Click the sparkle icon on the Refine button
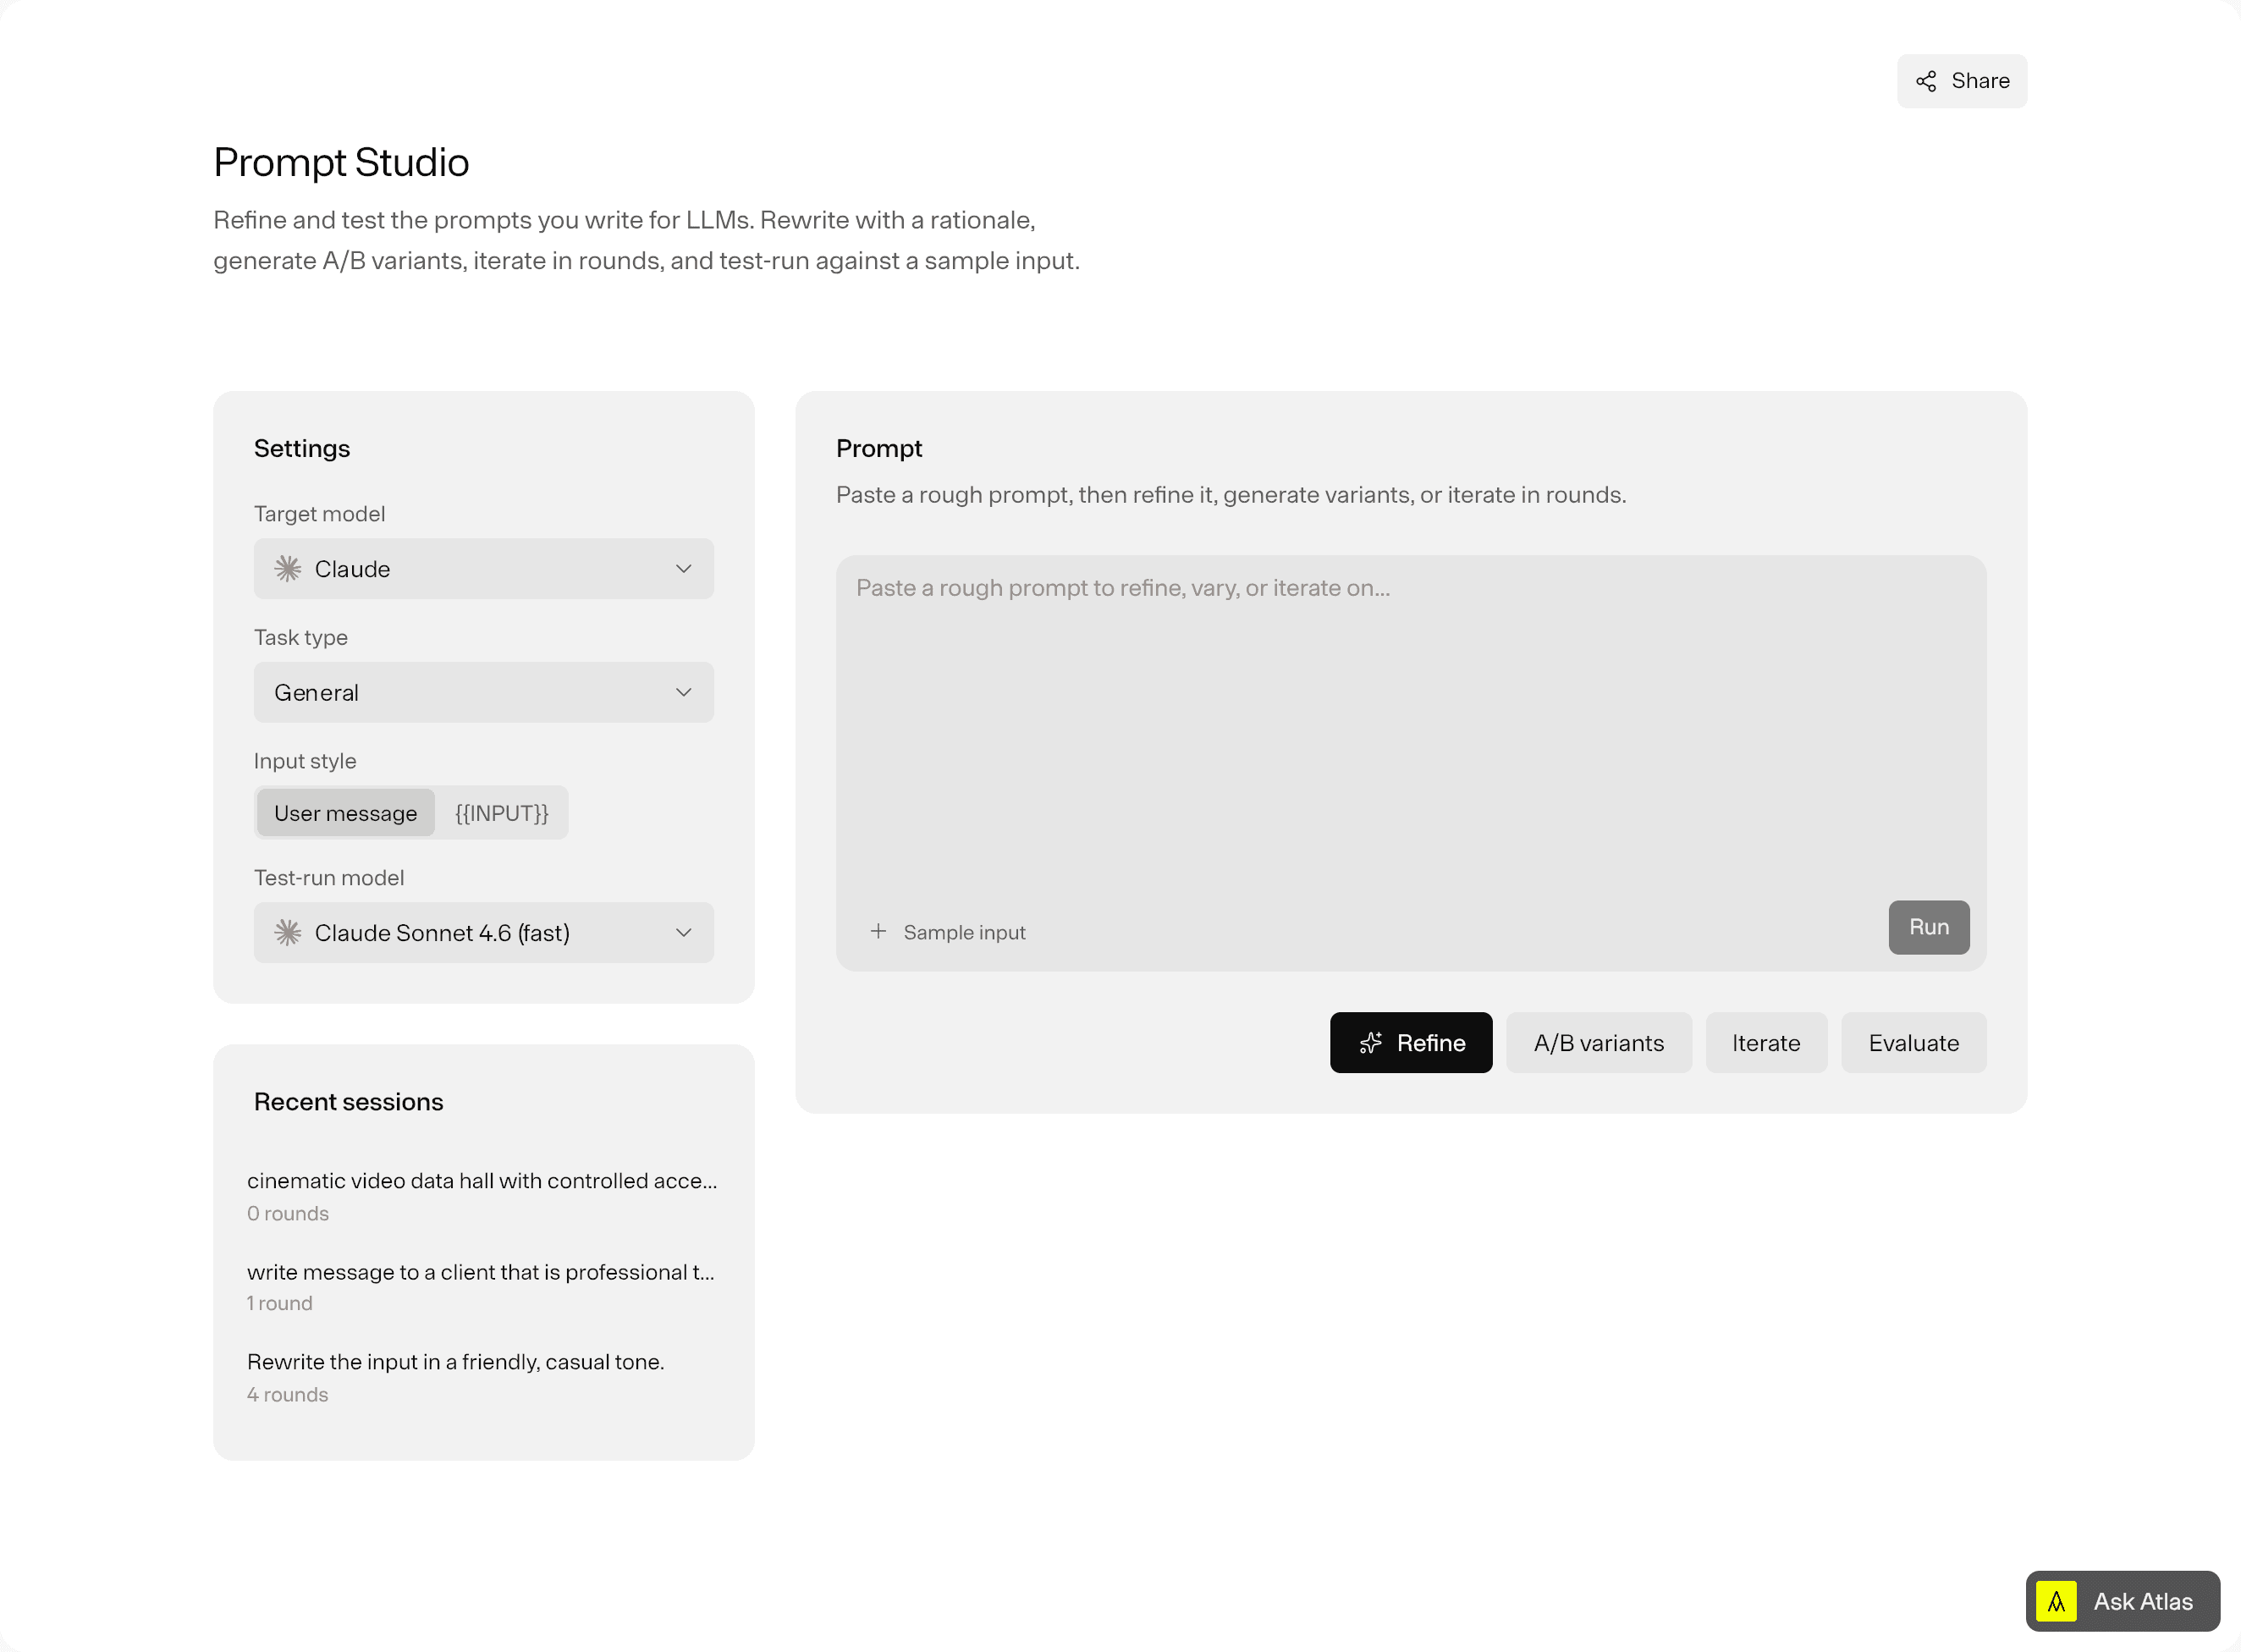 click(1371, 1043)
